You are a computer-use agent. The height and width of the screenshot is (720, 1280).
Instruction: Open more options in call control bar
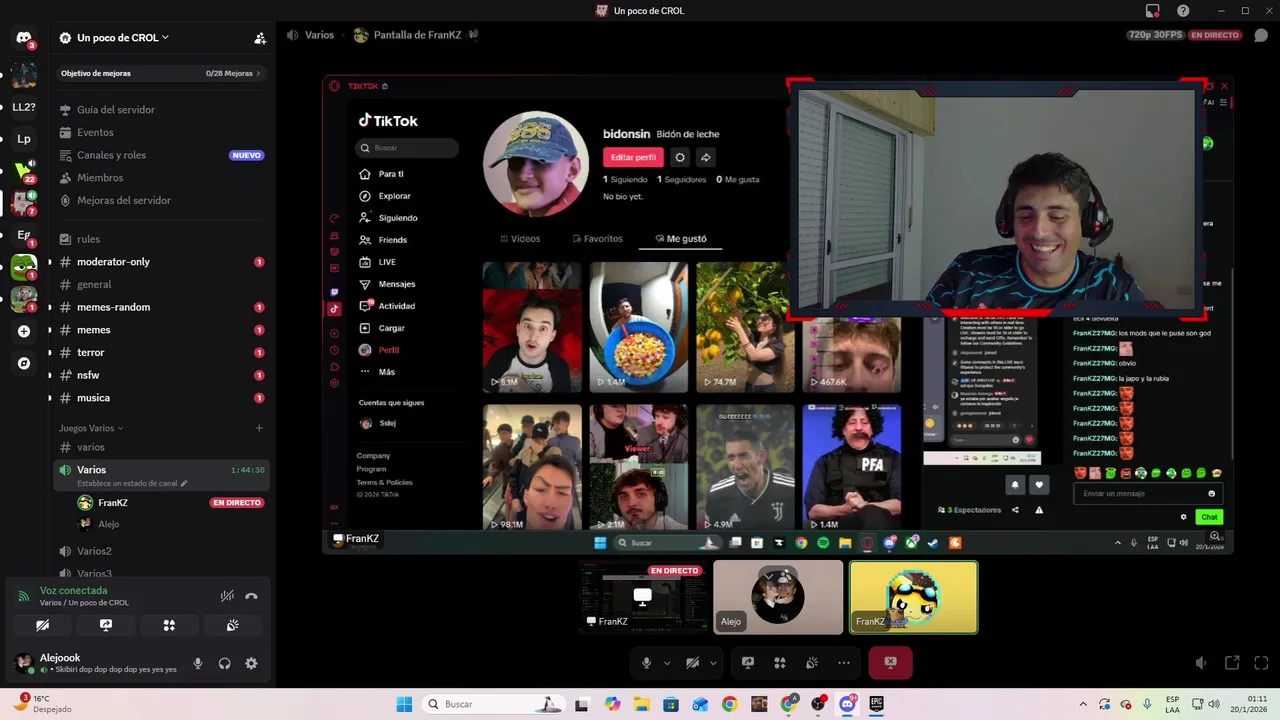(844, 662)
